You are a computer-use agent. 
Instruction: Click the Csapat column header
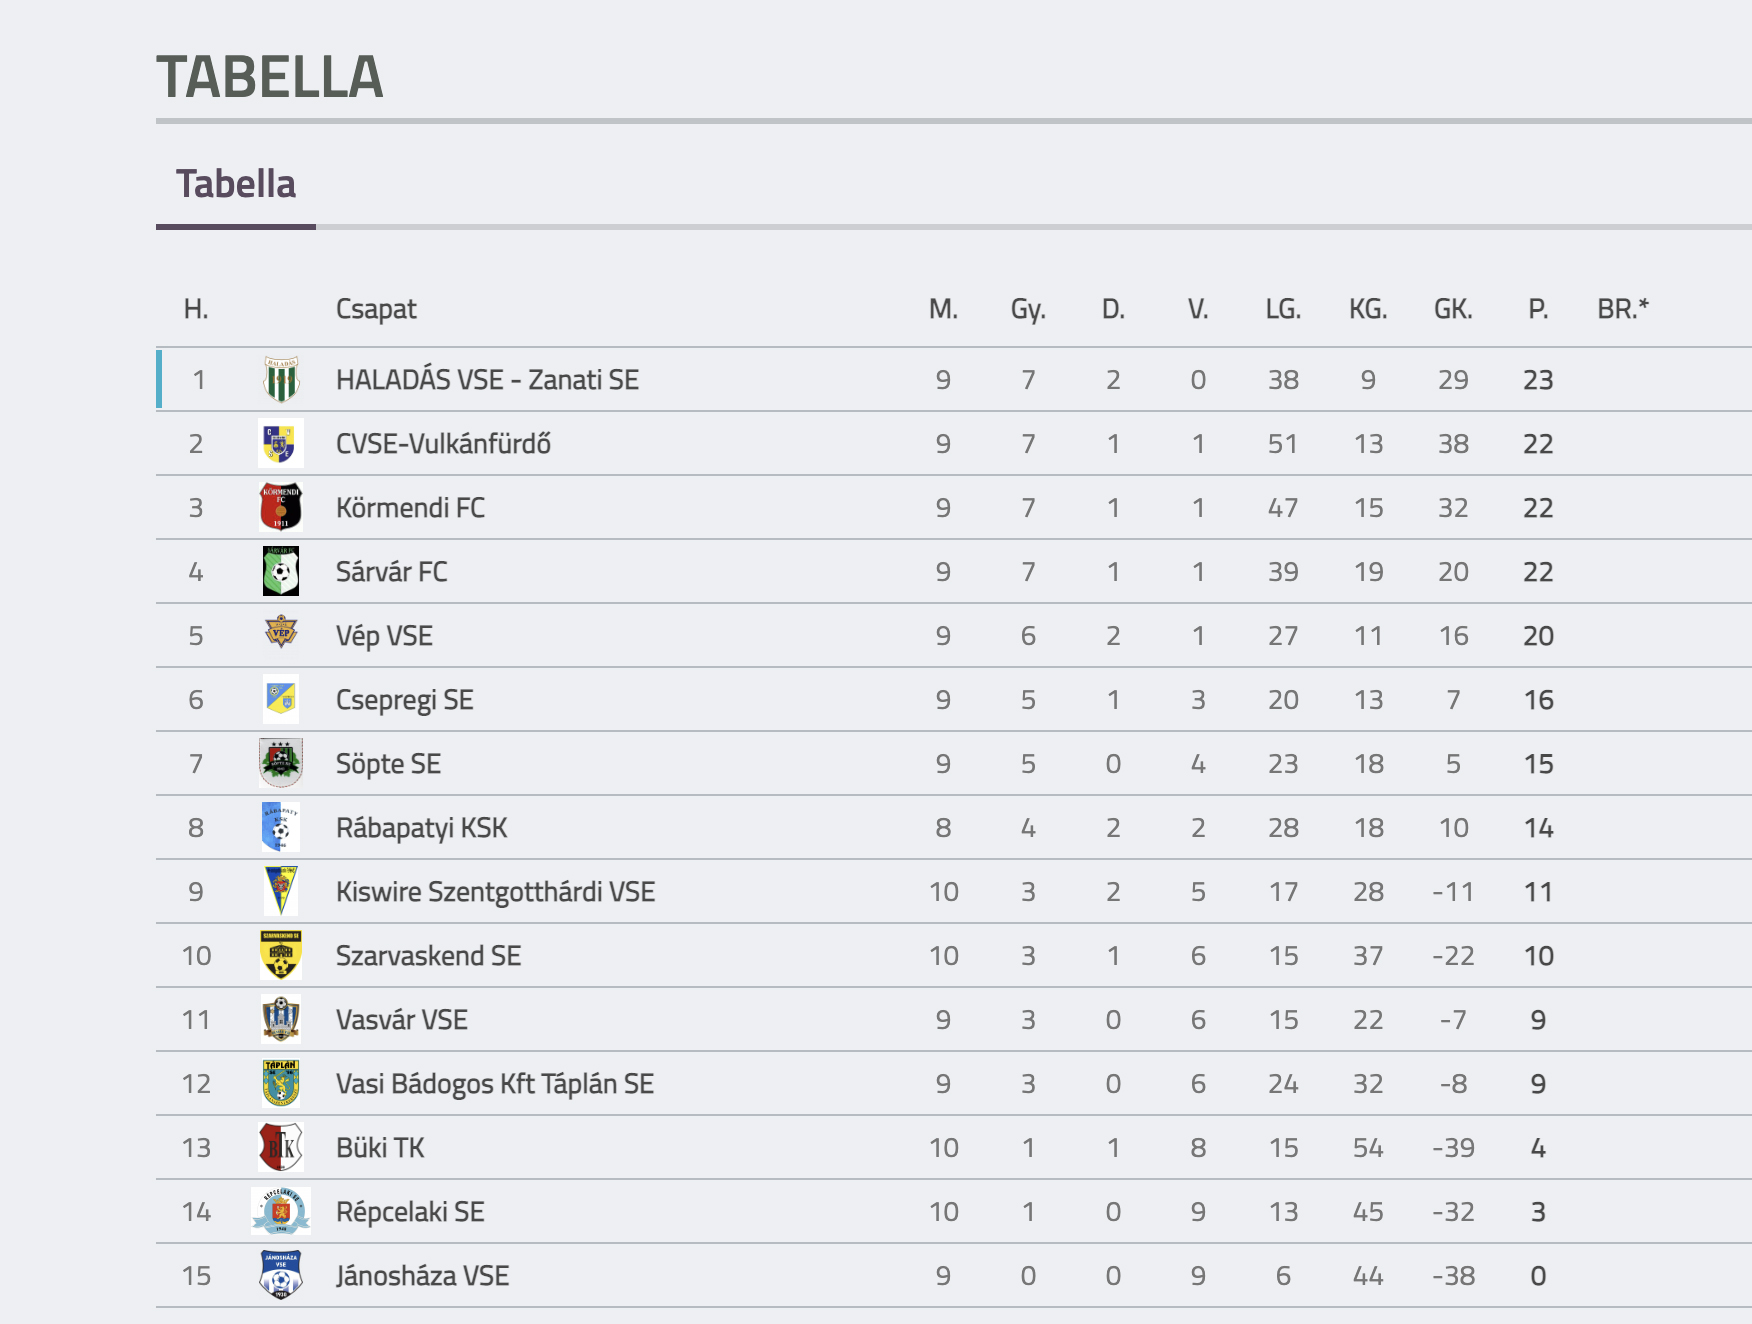(x=376, y=309)
